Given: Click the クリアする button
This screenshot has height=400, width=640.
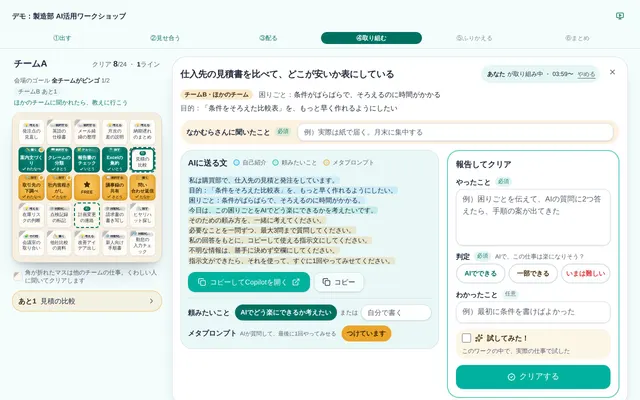Looking at the screenshot, I should click(x=533, y=377).
